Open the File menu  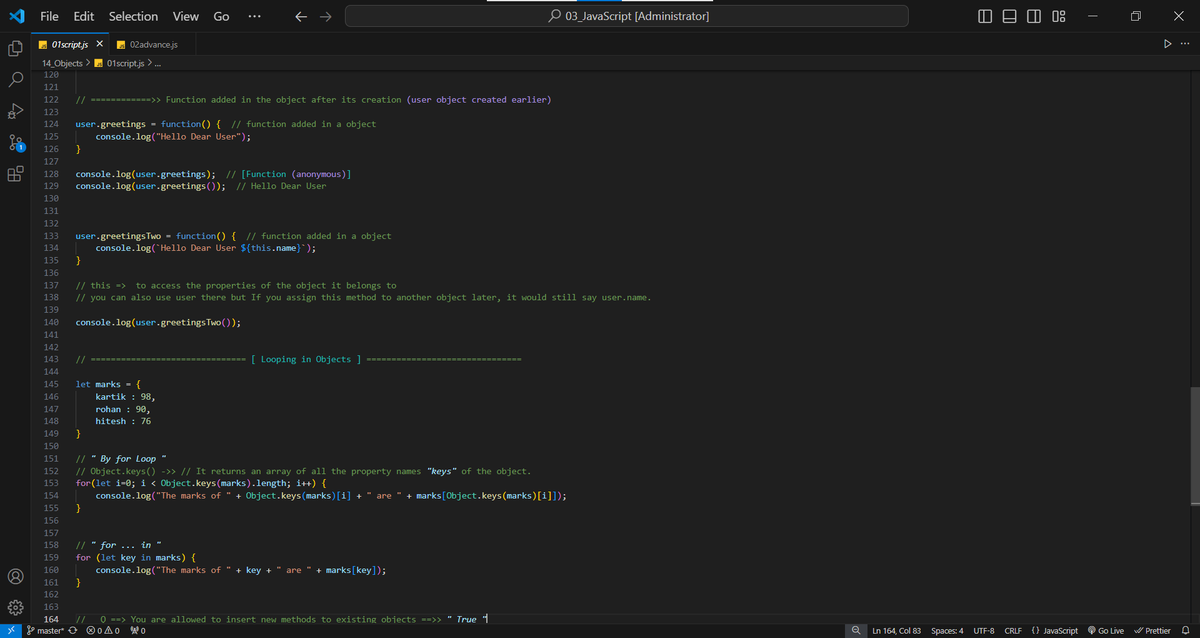click(49, 16)
